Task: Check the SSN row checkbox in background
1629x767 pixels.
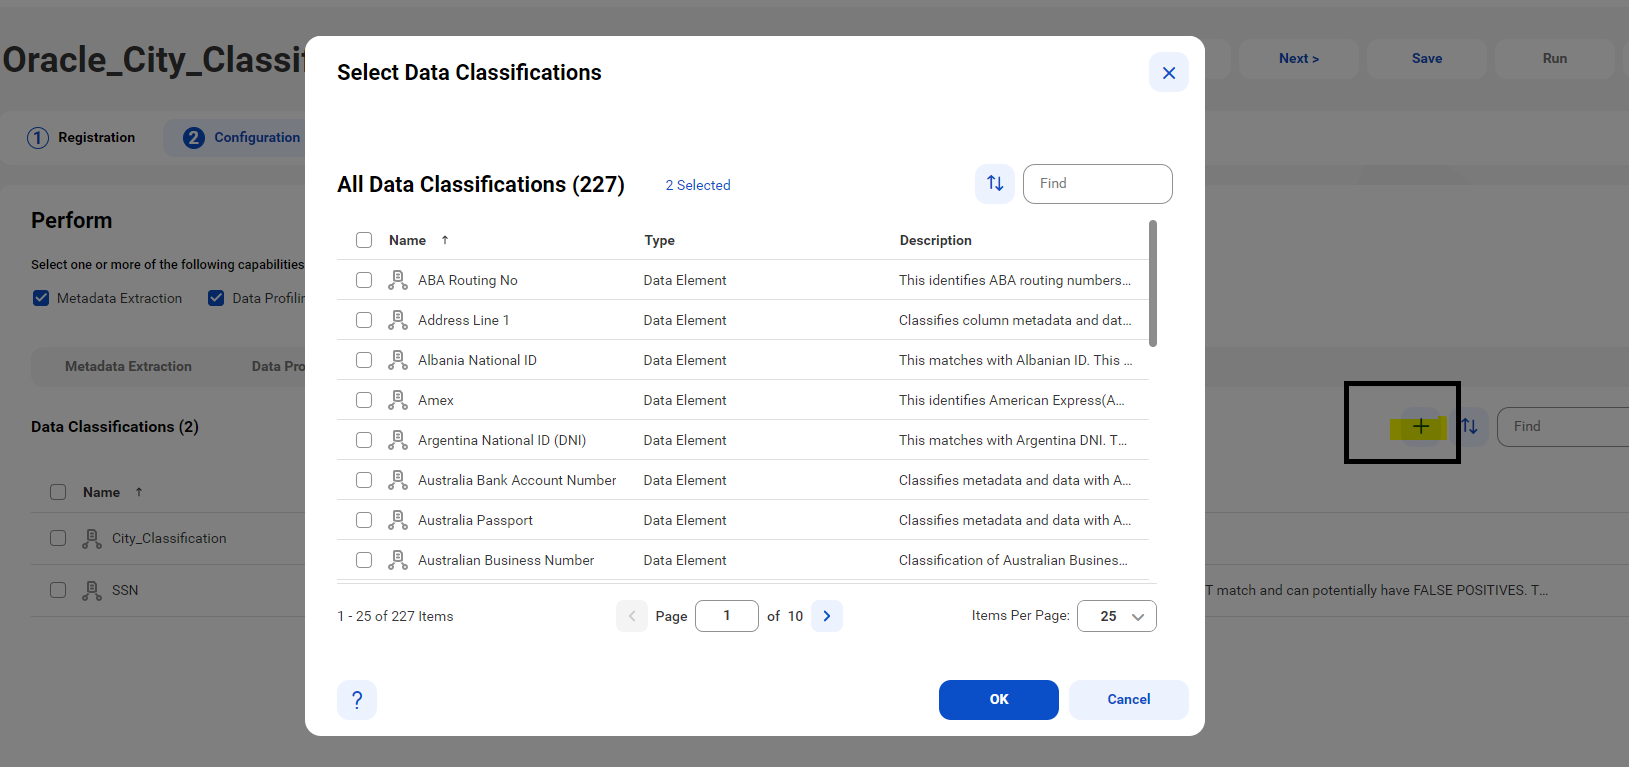Action: point(58,590)
